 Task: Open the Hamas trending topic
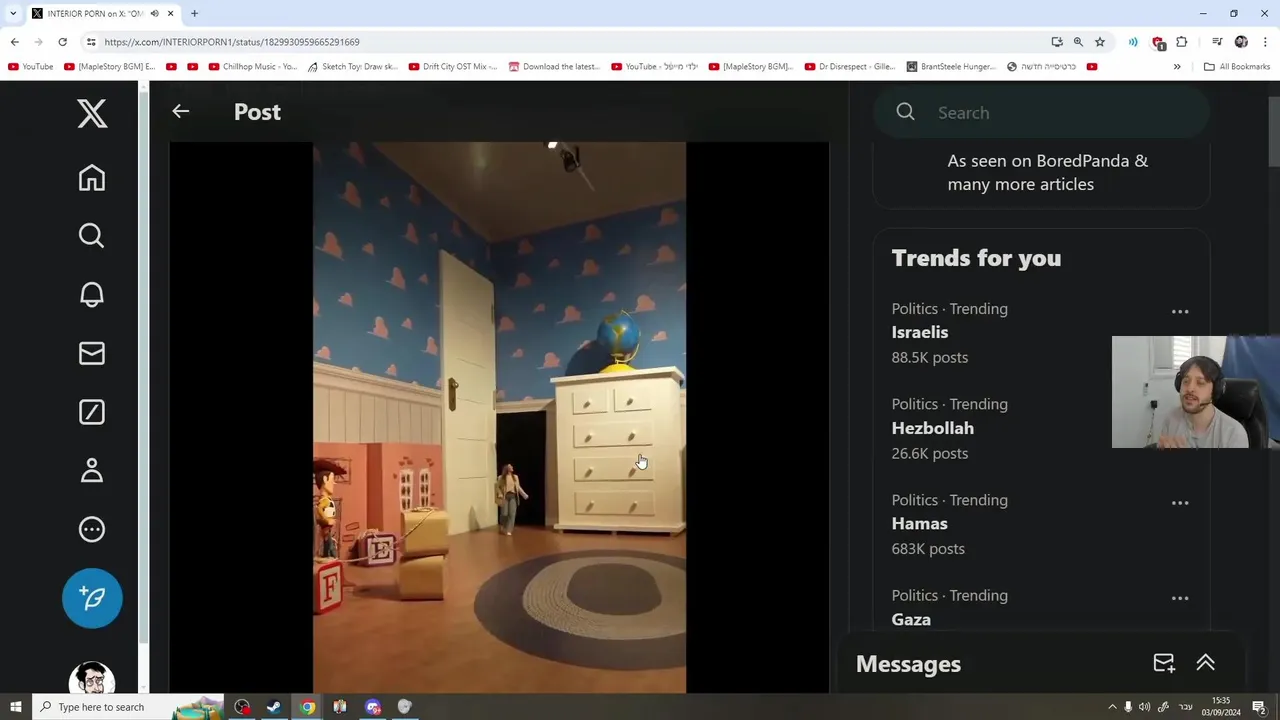click(919, 523)
